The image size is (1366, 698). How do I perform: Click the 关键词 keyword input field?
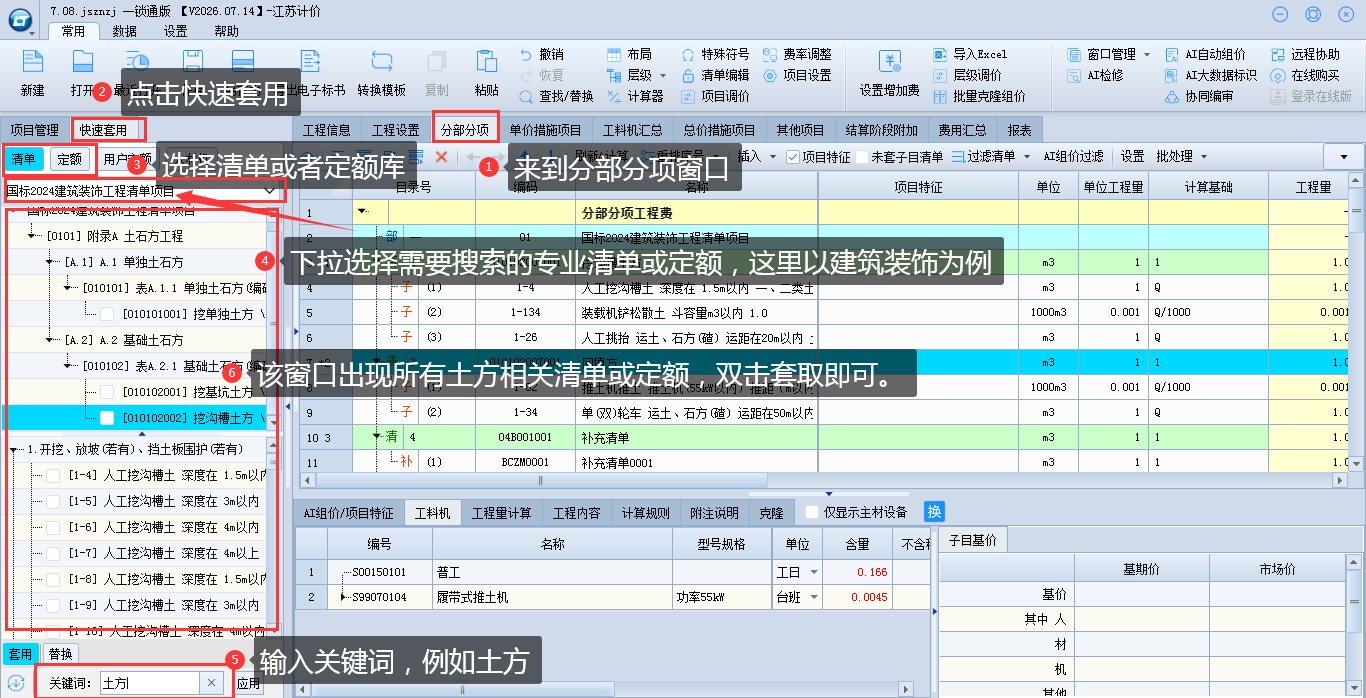click(151, 683)
